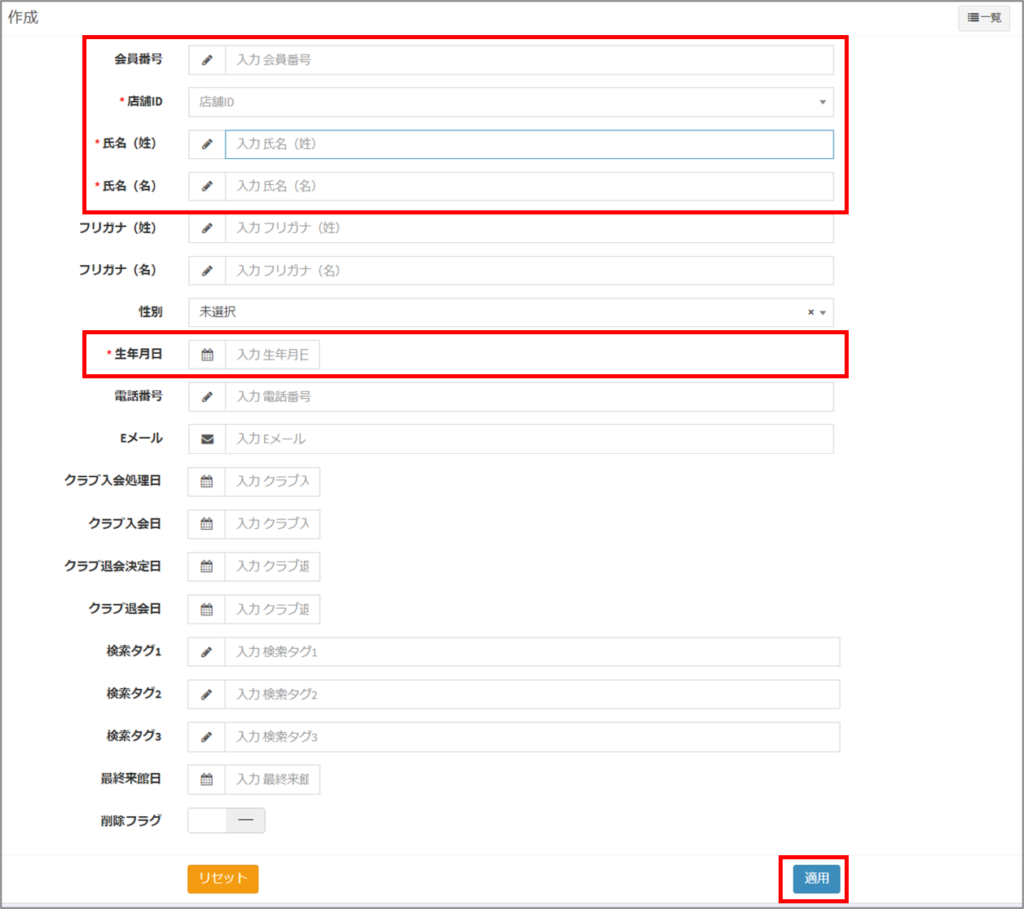Image resolution: width=1024 pixels, height=909 pixels.
Task: Click the pencil icon beside 電話番号
Action: pyautogui.click(x=207, y=397)
